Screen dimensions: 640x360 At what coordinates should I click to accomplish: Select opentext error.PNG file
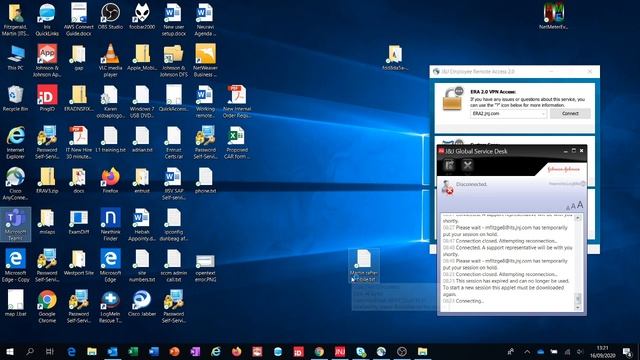point(205,268)
